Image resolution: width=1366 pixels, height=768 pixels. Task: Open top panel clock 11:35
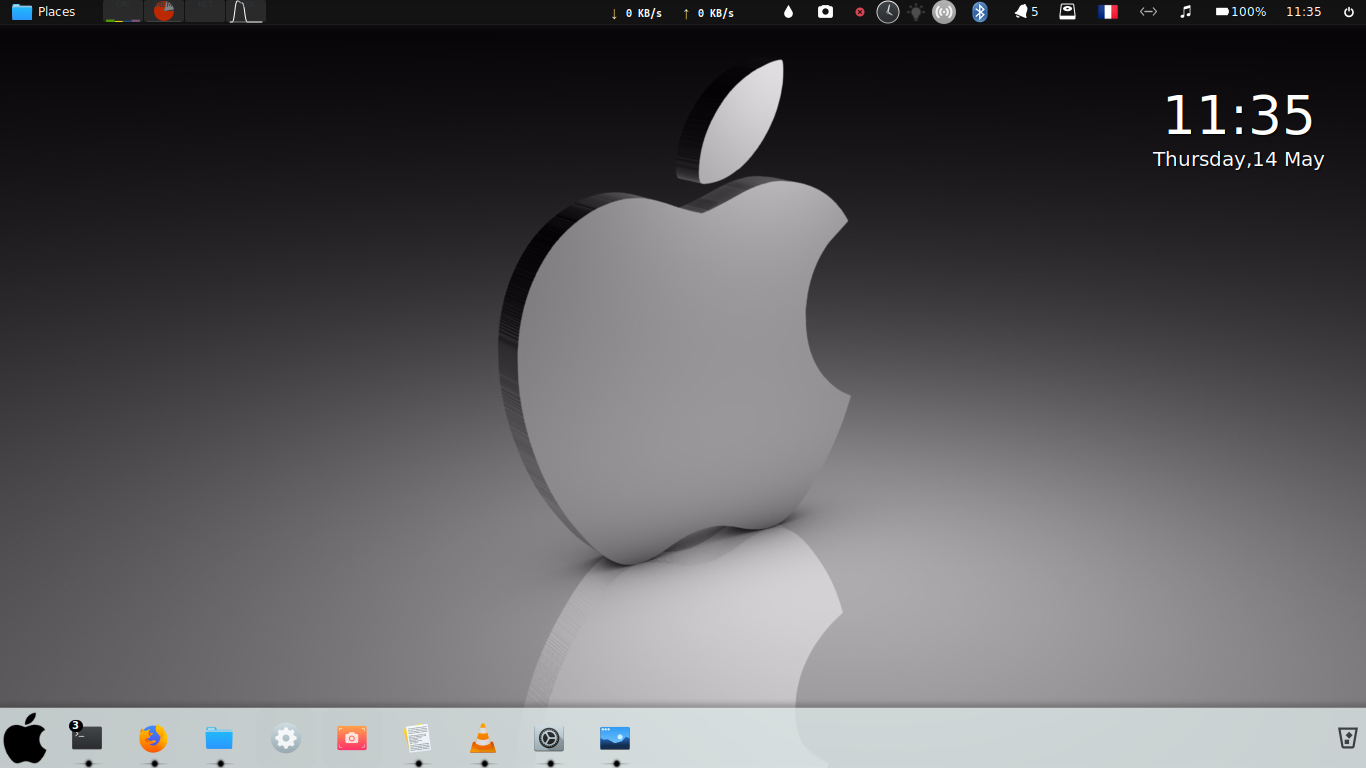pos(1304,12)
